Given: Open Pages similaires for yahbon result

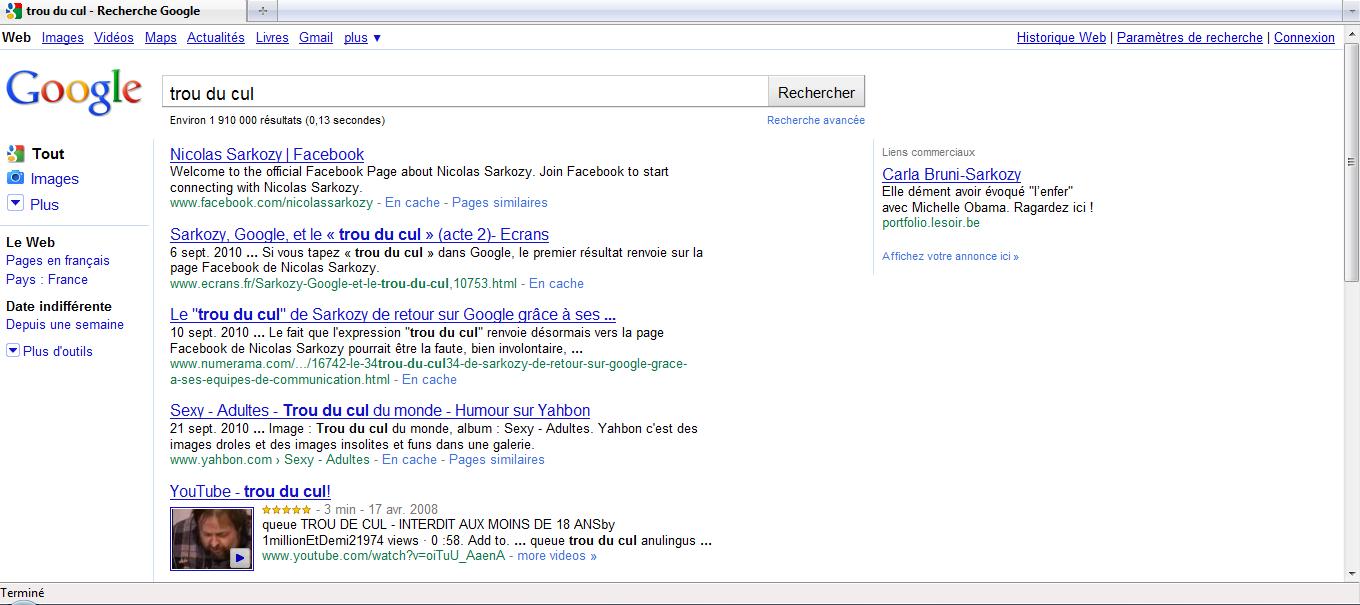Looking at the screenshot, I should click(497, 459).
